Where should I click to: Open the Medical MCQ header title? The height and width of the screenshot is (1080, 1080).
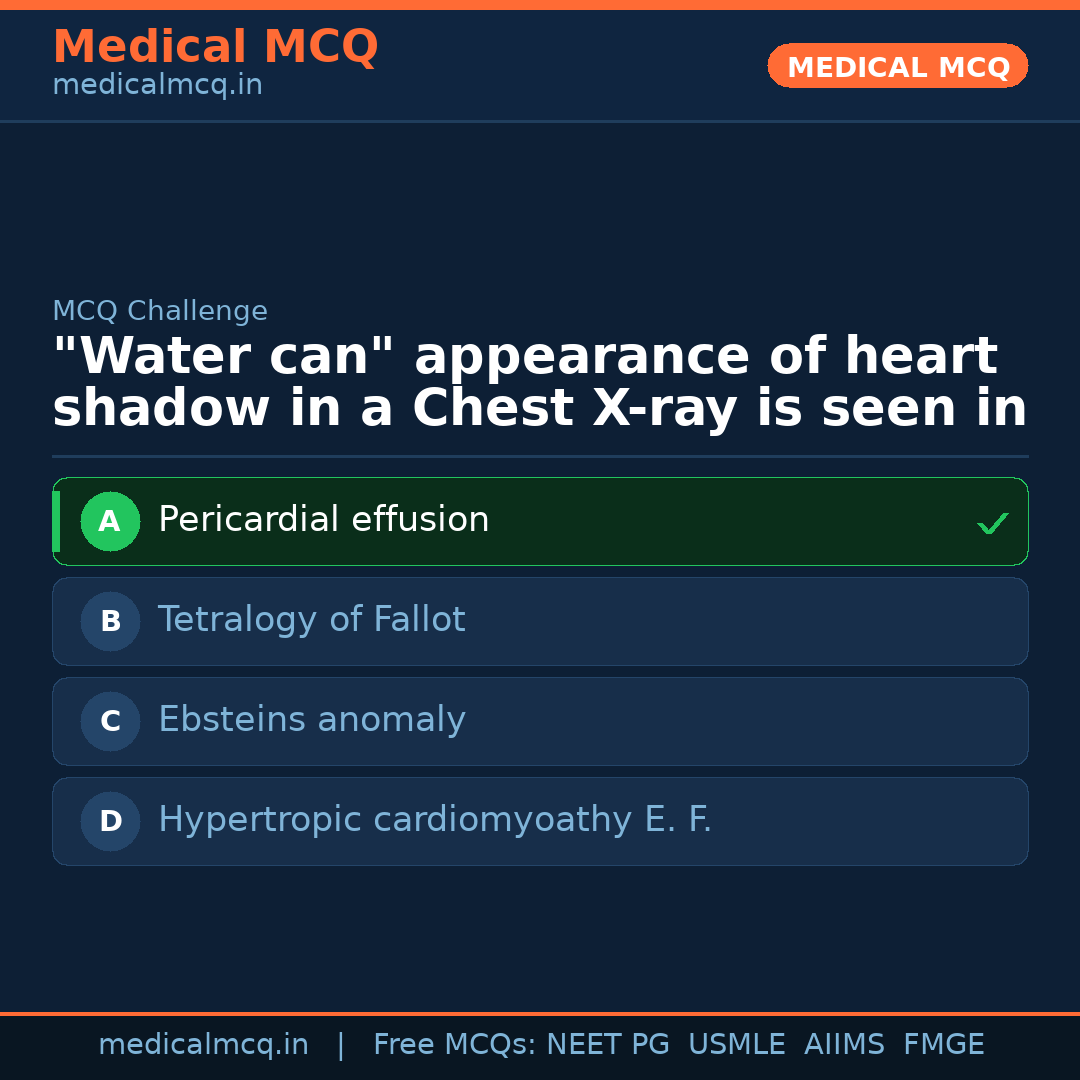click(x=215, y=47)
